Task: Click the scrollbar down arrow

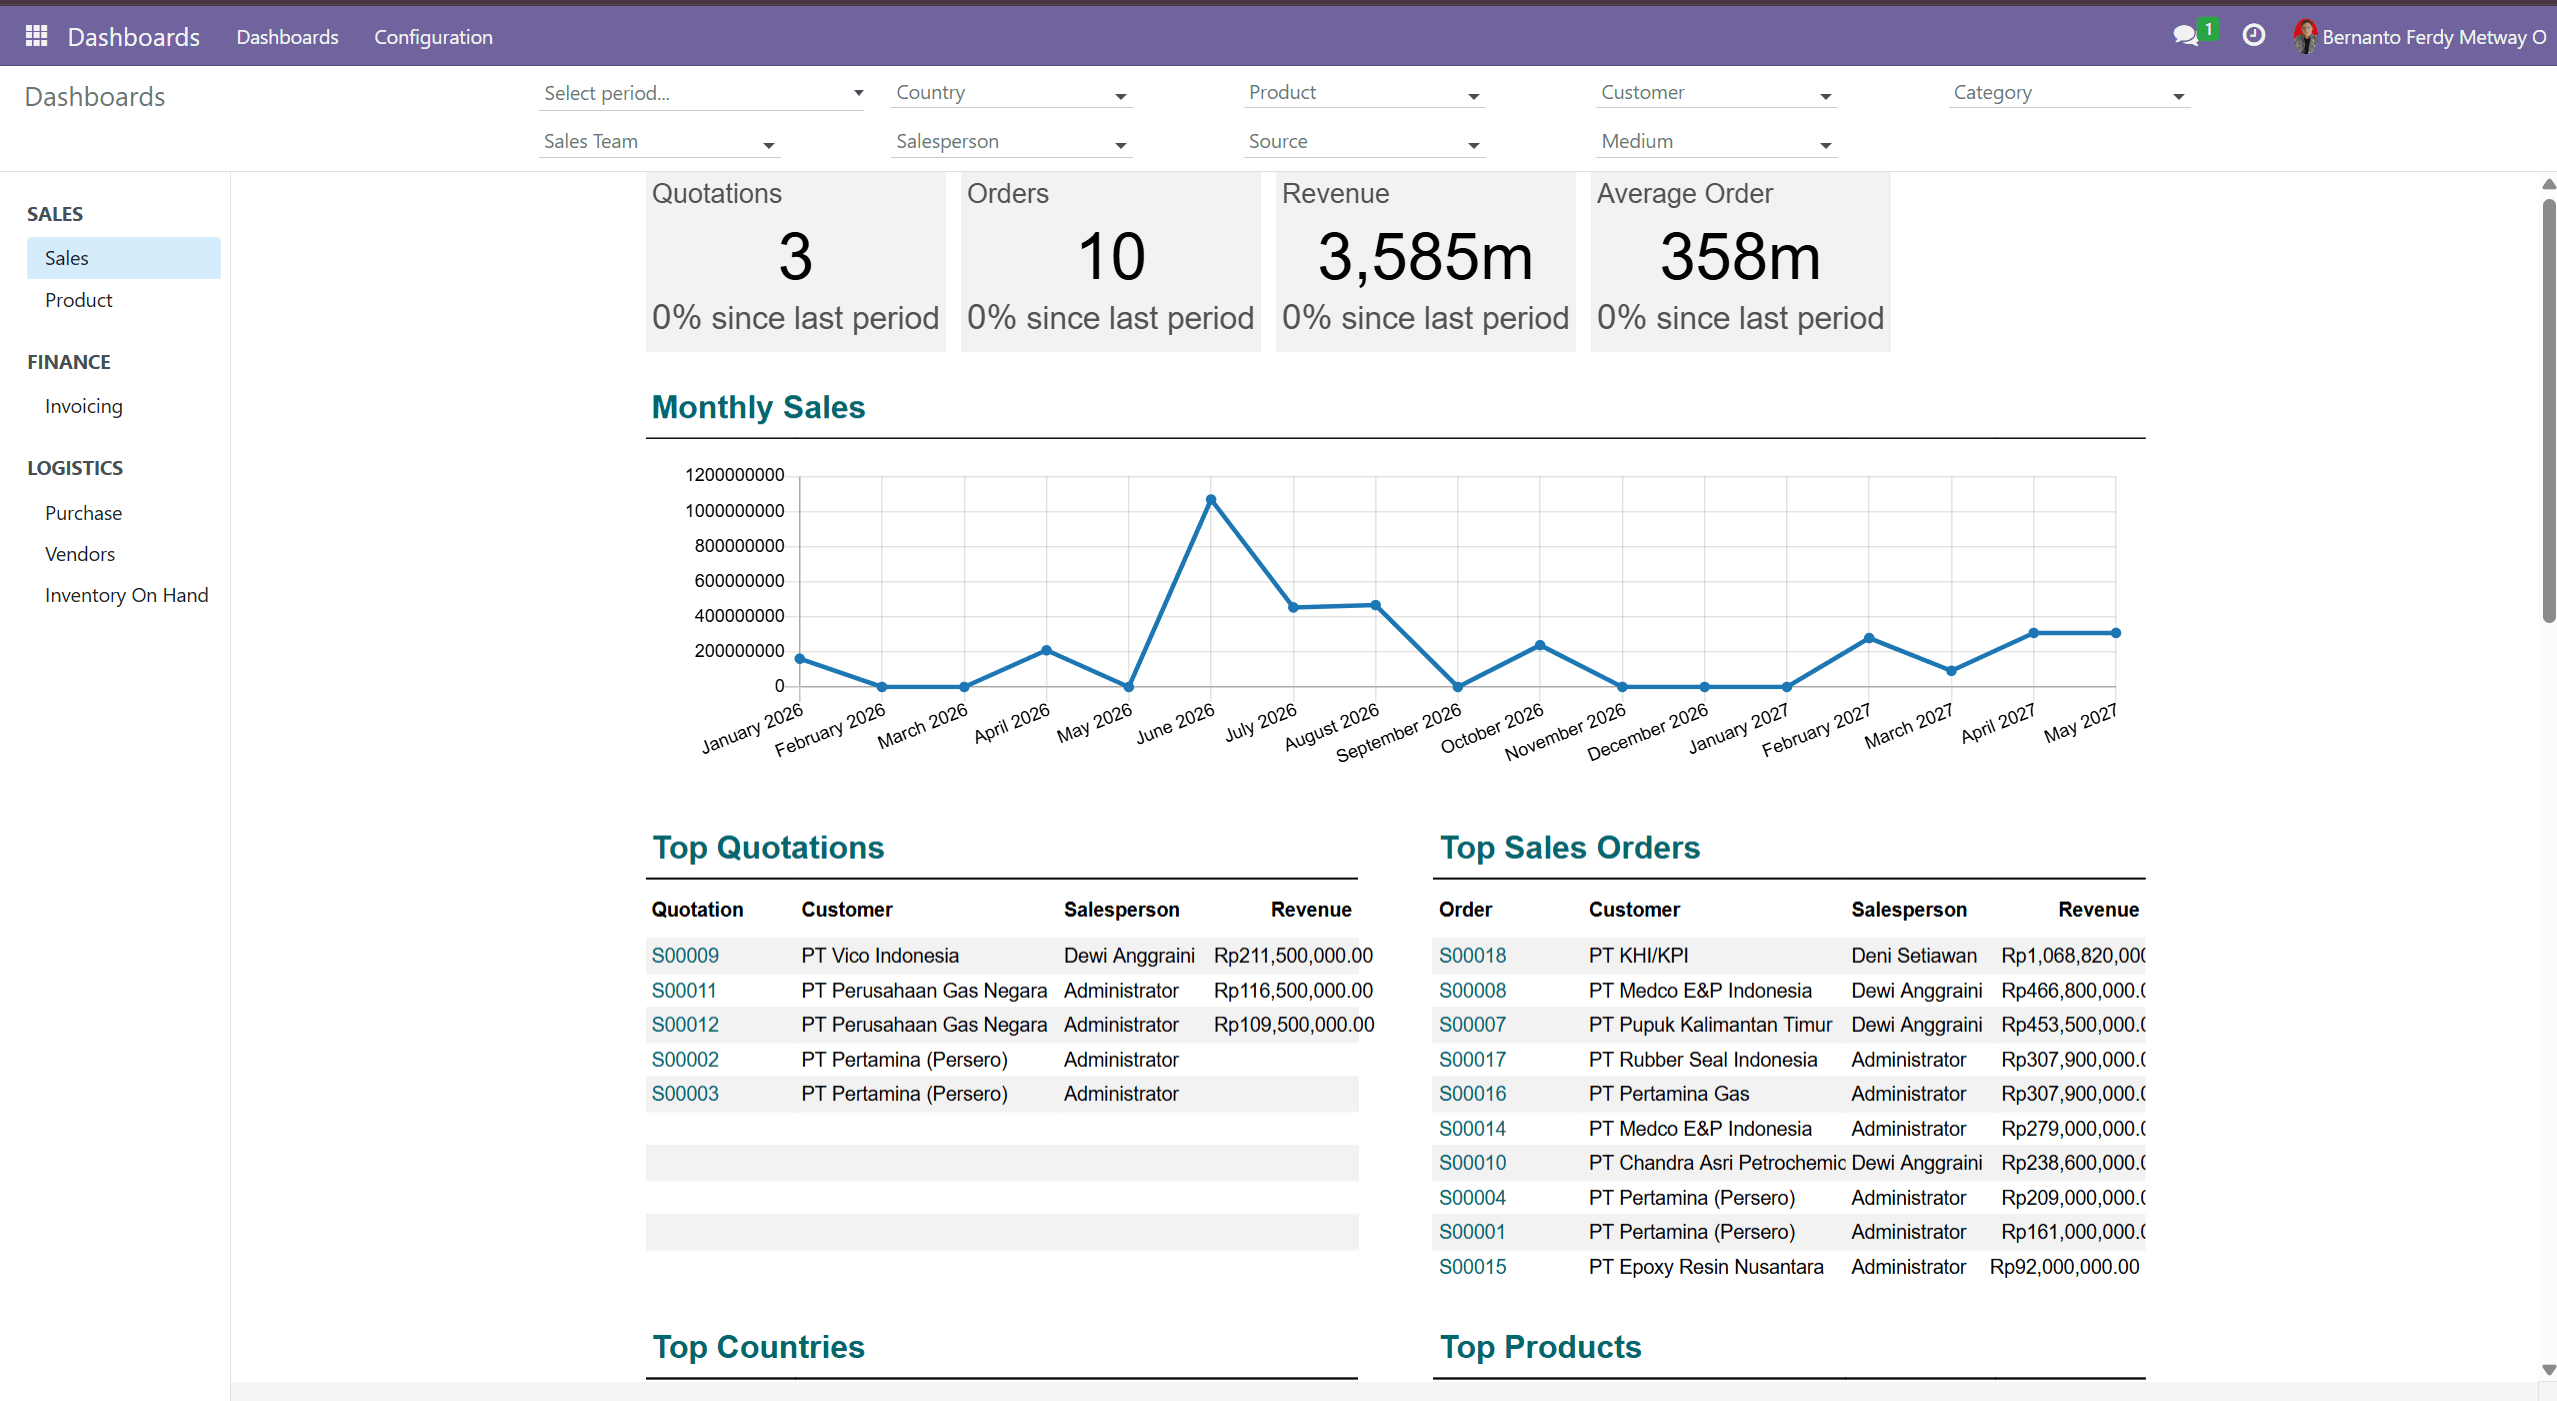Action: pos(2549,1370)
